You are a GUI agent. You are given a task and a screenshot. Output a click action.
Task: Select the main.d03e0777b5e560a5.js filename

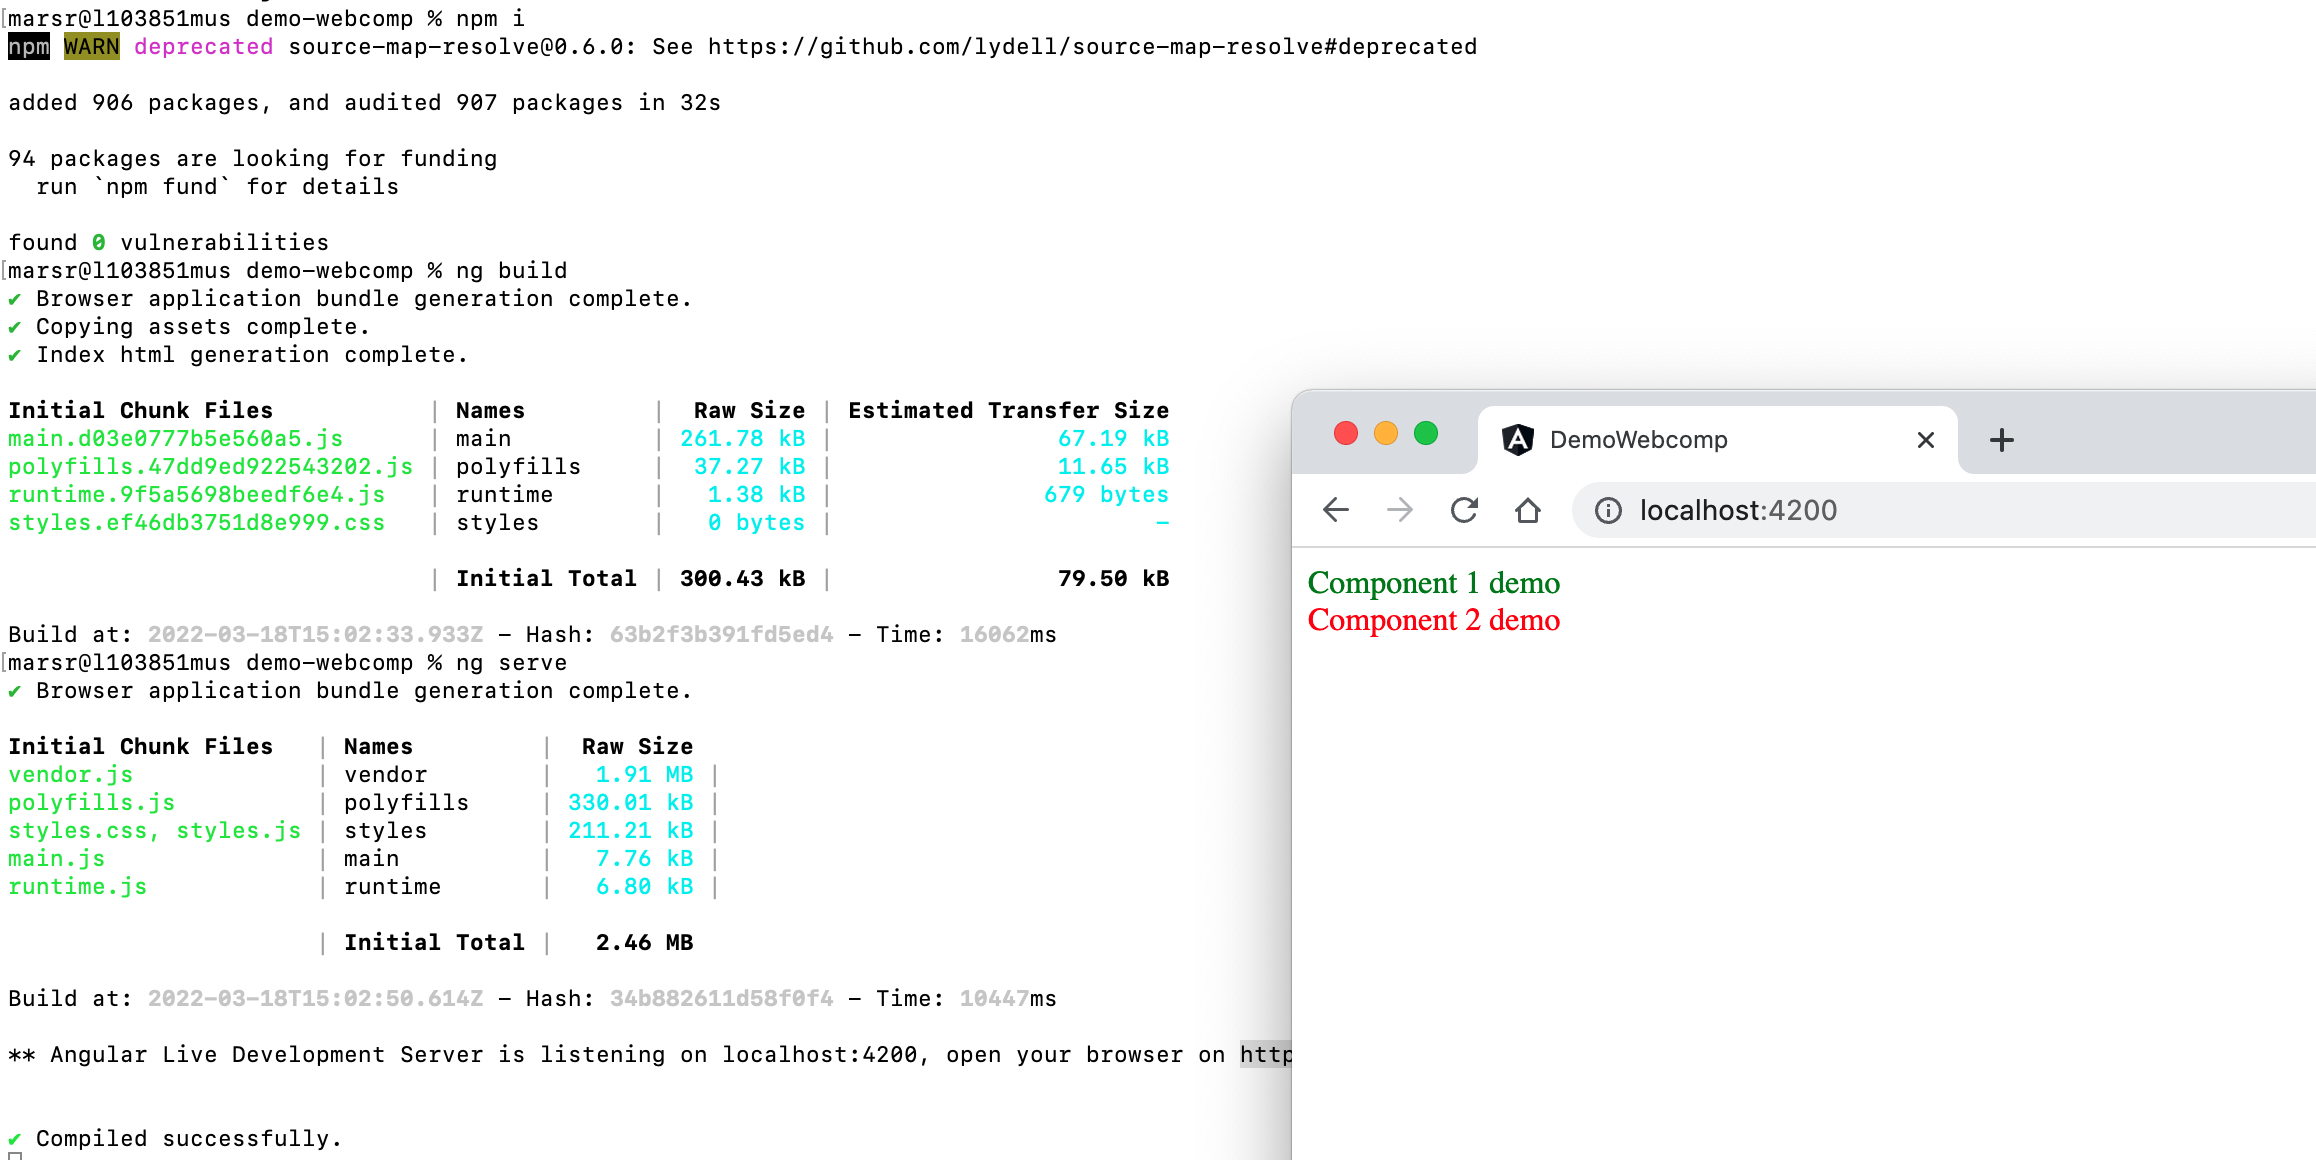pyautogui.click(x=176, y=438)
